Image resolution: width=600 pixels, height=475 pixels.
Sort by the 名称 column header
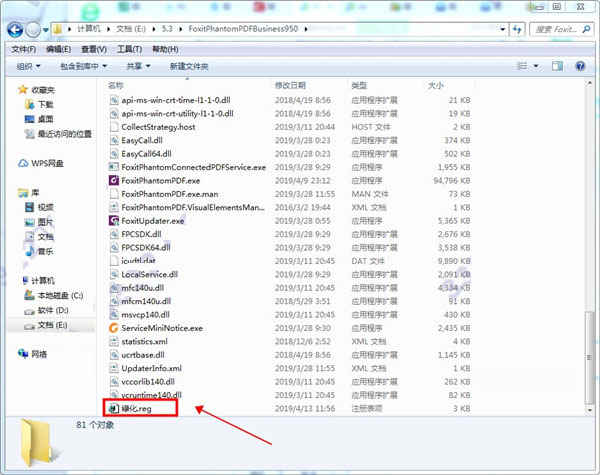tap(116, 85)
